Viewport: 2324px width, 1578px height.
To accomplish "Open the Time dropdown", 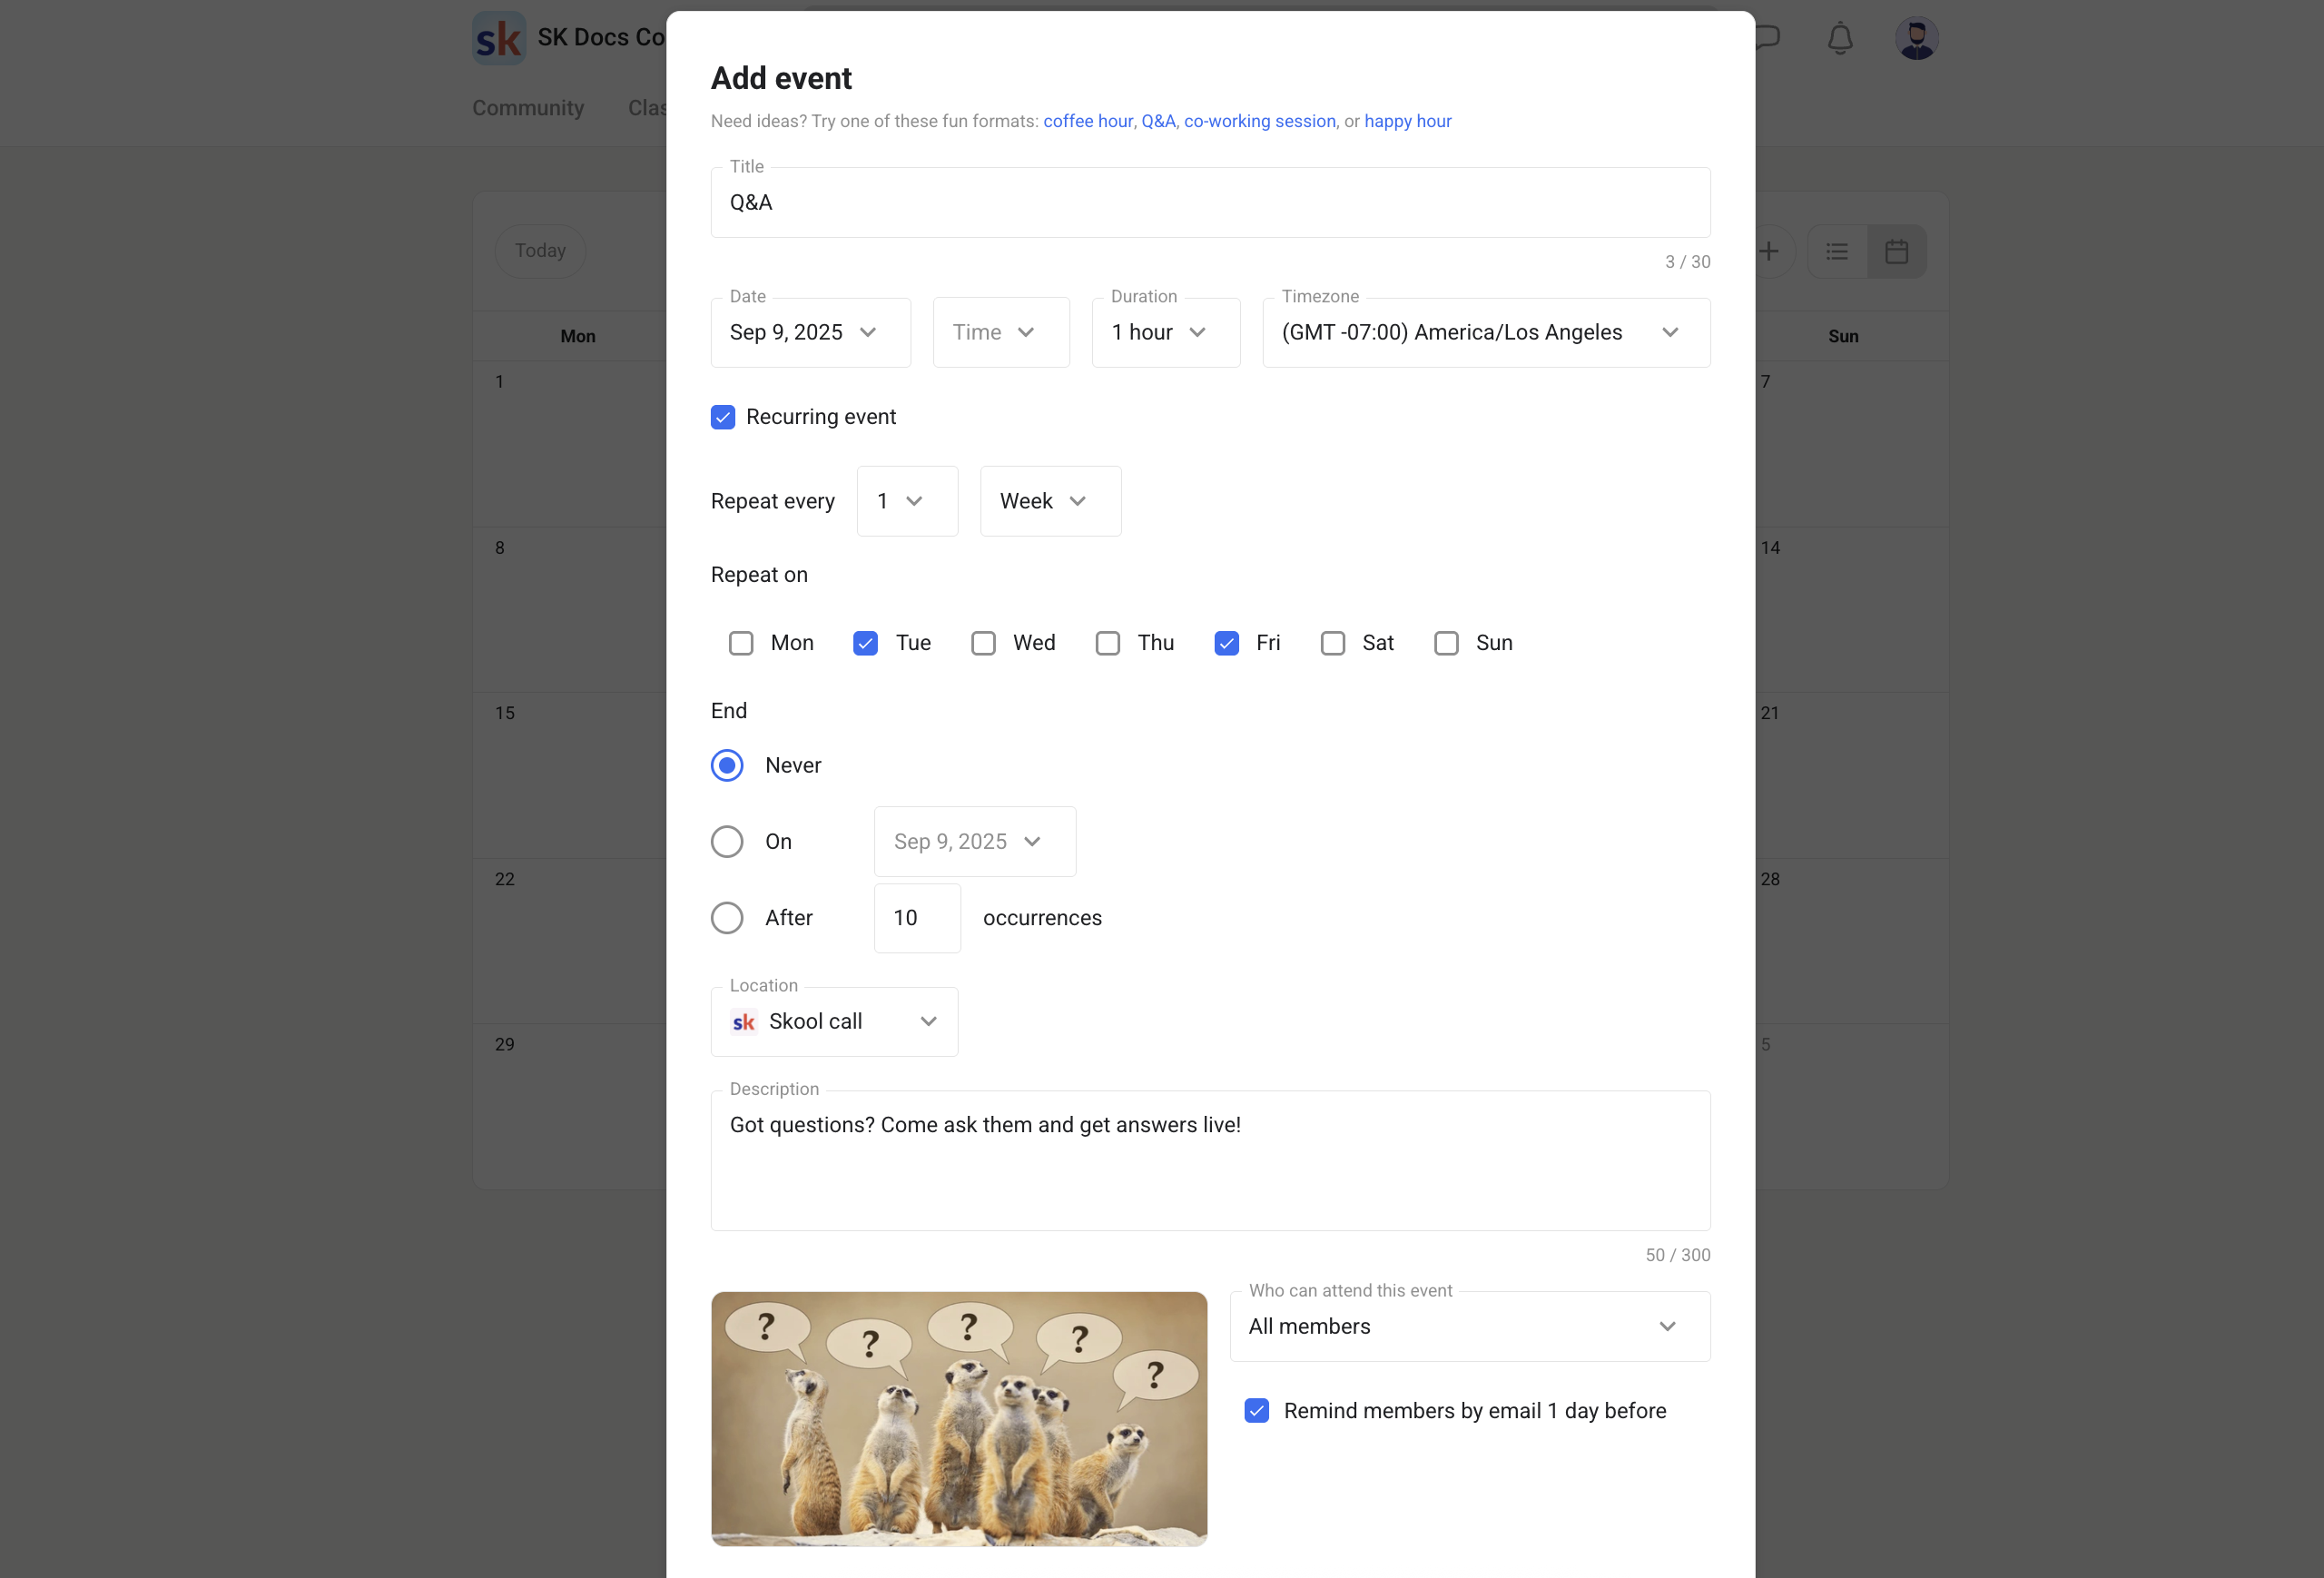I will point(1001,332).
